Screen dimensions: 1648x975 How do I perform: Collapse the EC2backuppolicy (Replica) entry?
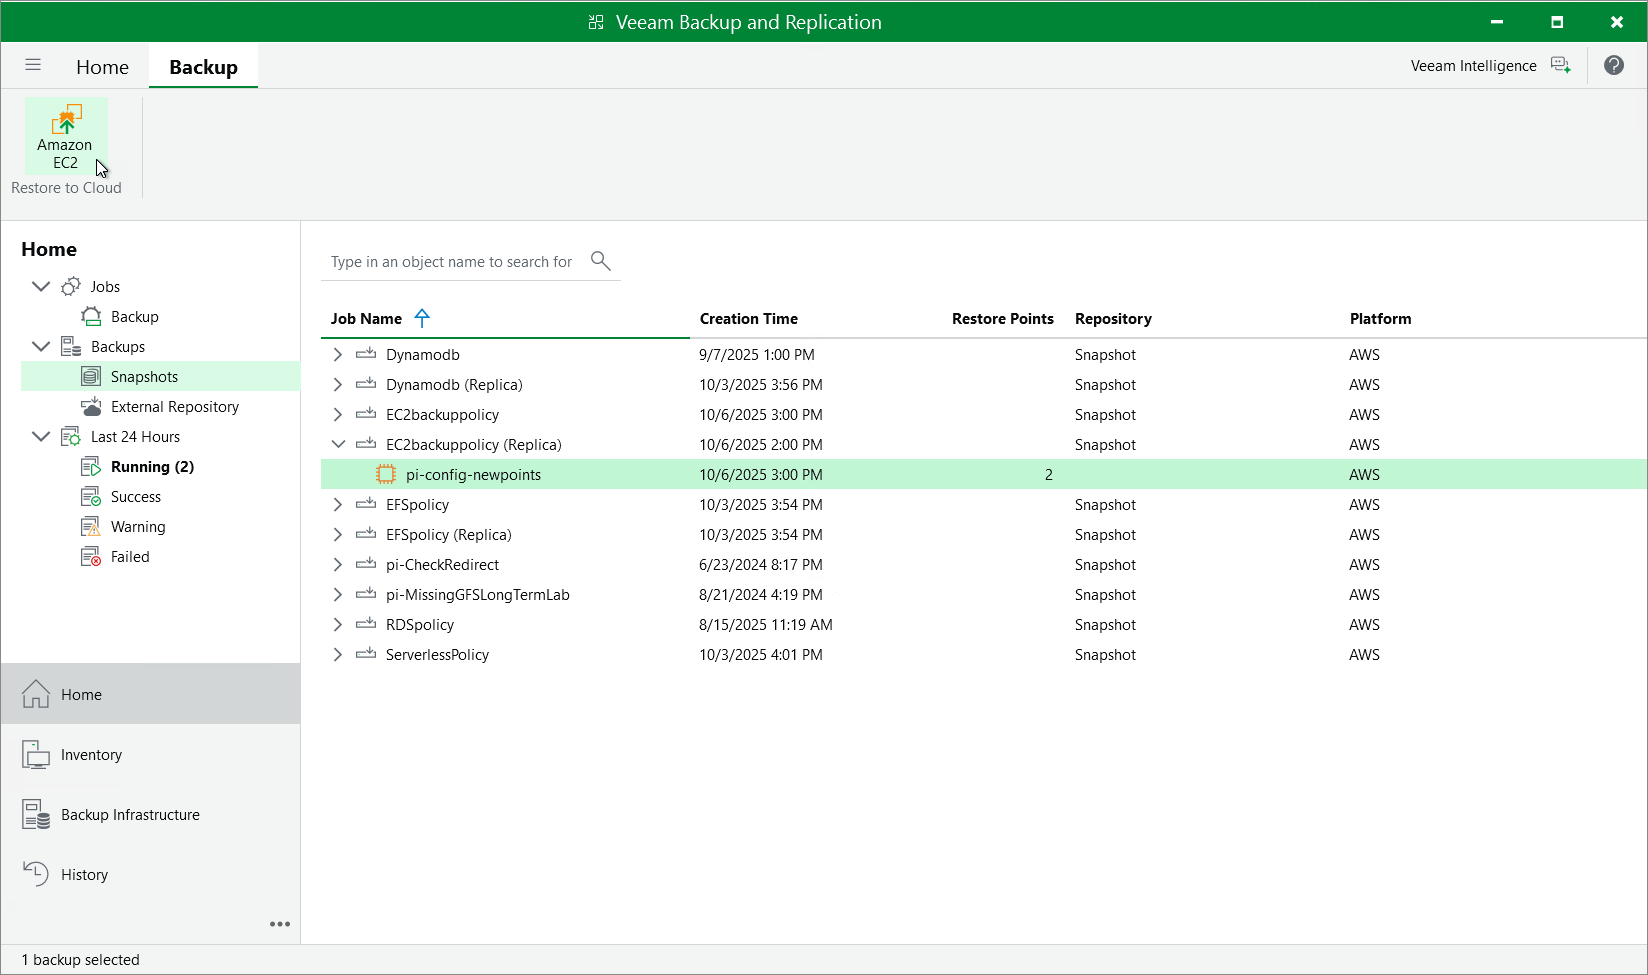(x=338, y=444)
